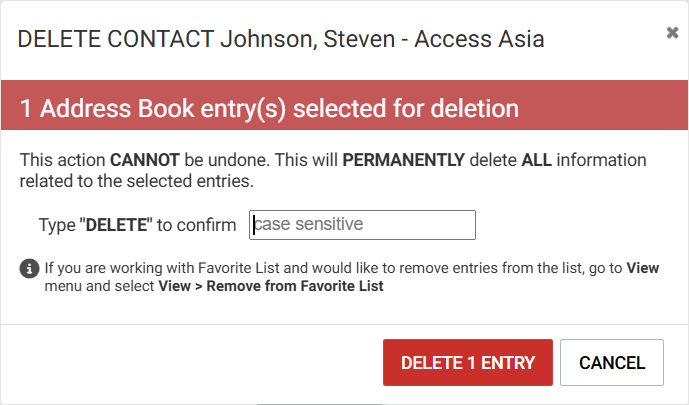The width and height of the screenshot is (689, 405).
Task: Focus the case sensitive confirmation field
Action: tap(362, 225)
